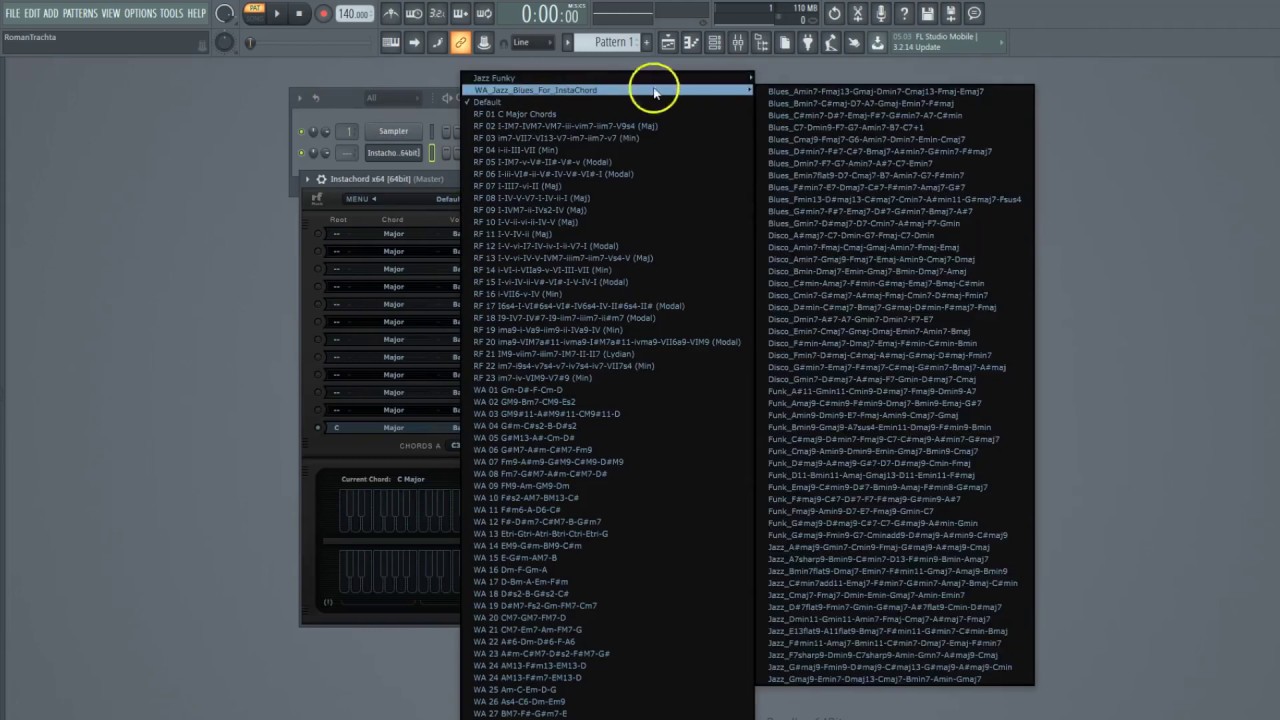Click the step editing arrow icon
Image resolution: width=1280 pixels, height=720 pixels.
[x=414, y=43]
